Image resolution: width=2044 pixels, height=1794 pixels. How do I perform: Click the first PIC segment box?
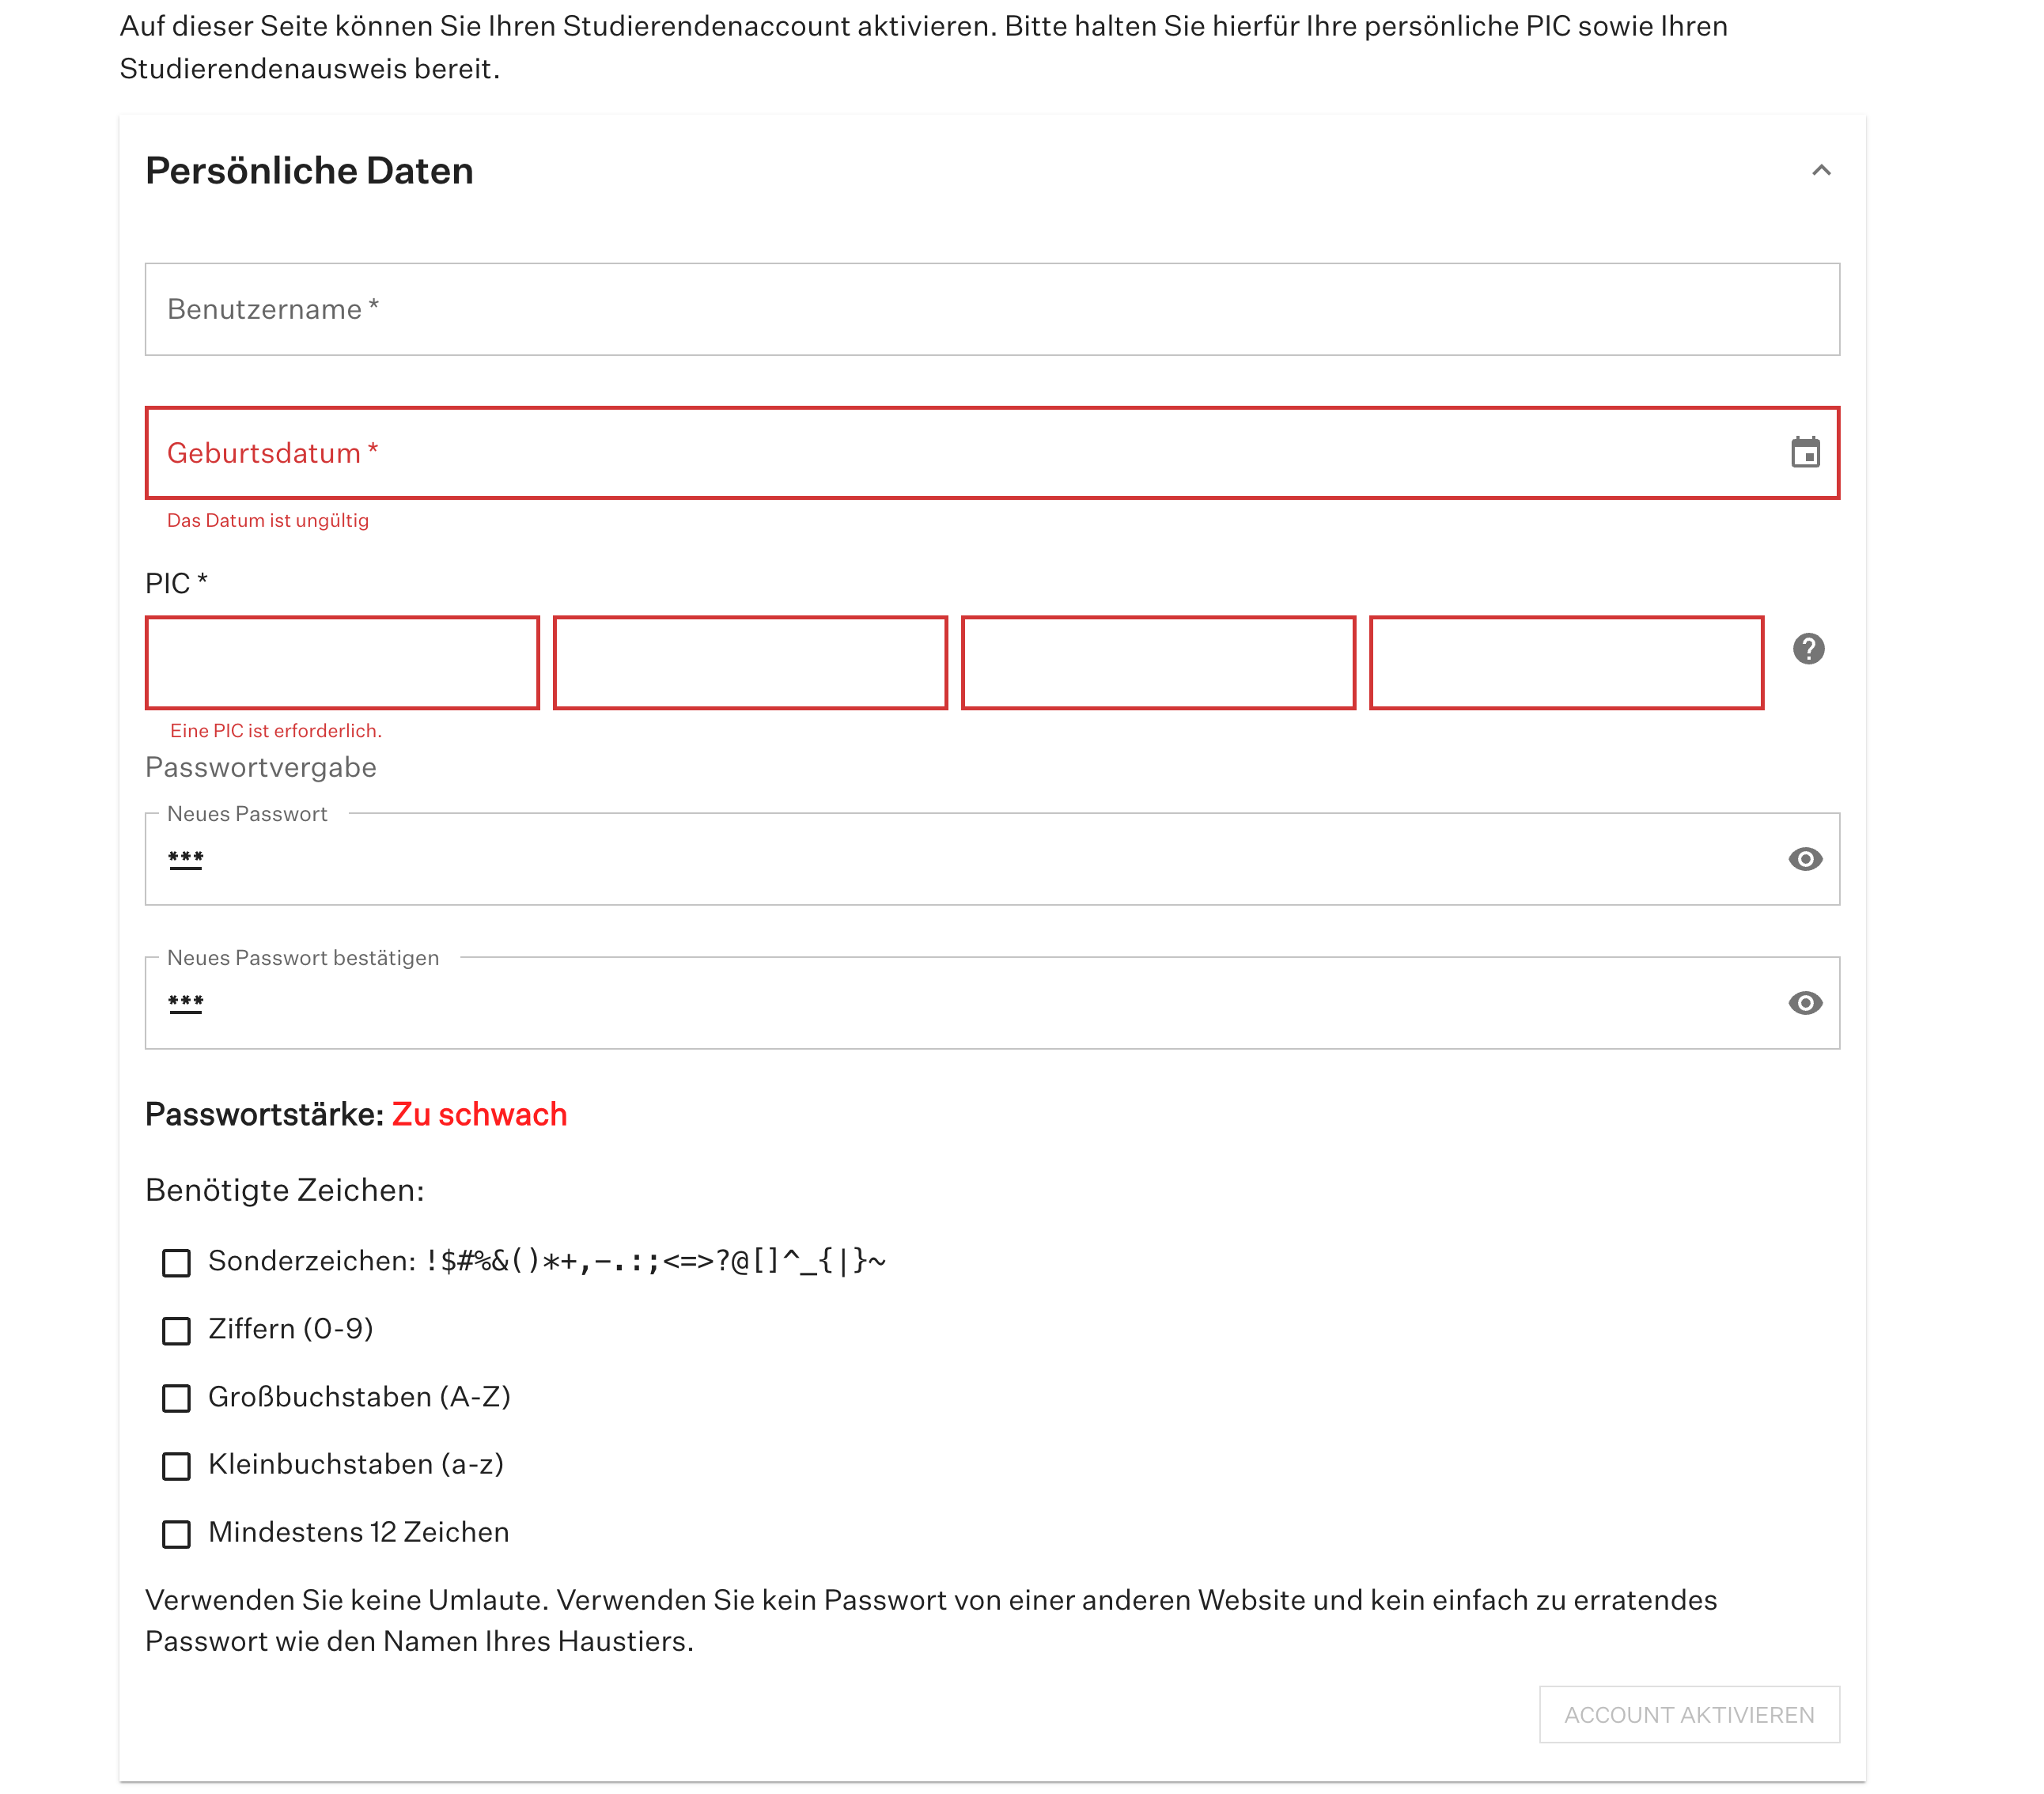point(342,663)
